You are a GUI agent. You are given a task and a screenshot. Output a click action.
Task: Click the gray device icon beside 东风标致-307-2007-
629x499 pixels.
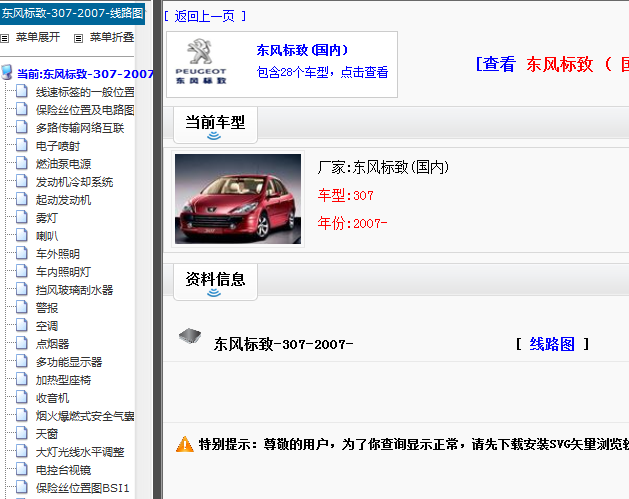[x=190, y=337]
